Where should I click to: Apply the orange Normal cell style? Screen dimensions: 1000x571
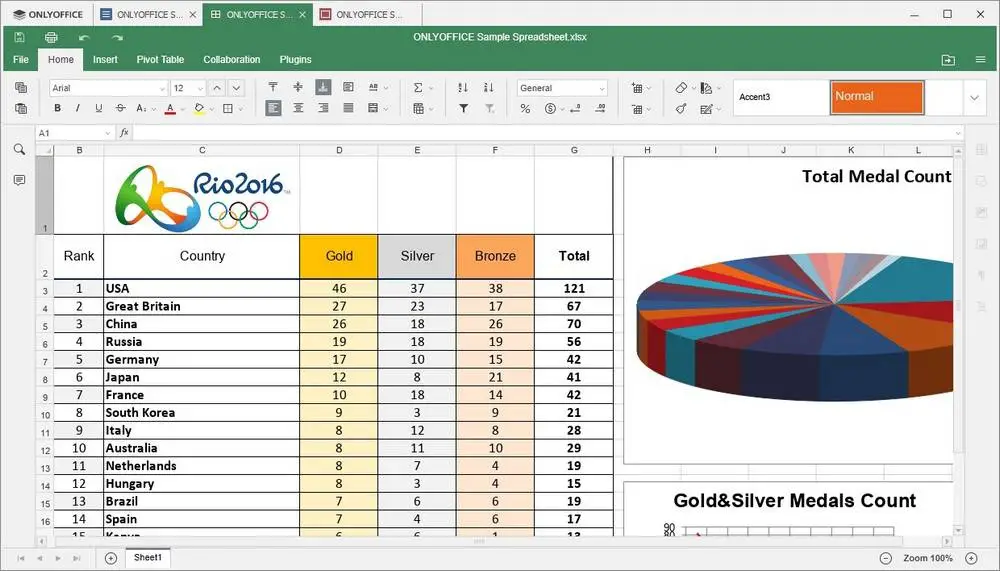click(x=877, y=98)
